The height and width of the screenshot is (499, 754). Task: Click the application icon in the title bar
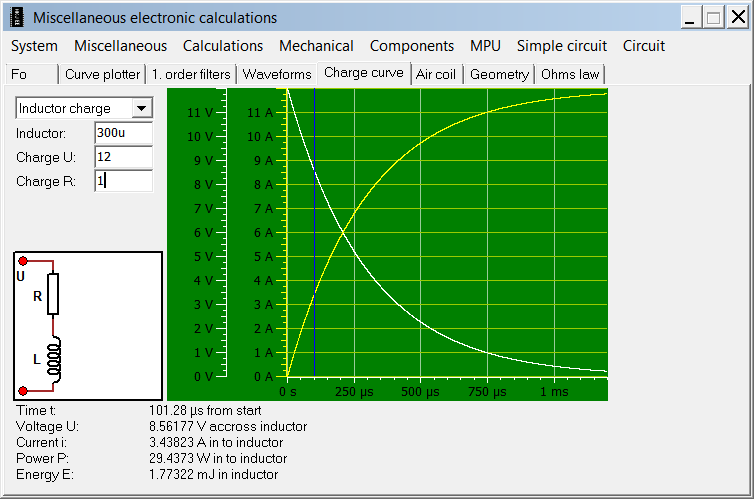tap(17, 18)
